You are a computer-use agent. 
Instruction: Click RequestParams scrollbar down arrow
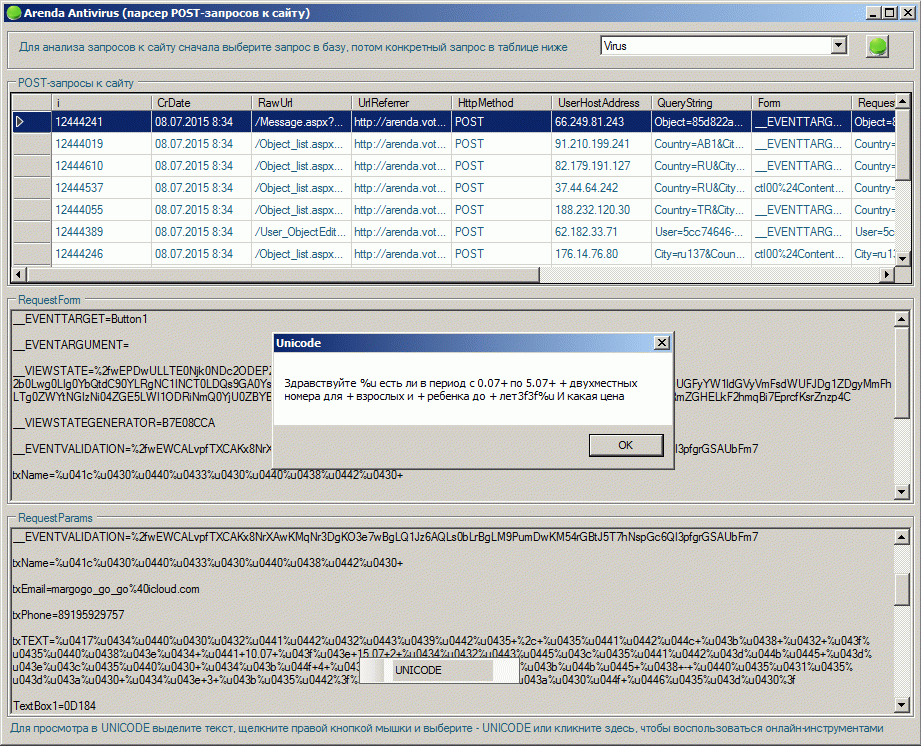click(902, 704)
